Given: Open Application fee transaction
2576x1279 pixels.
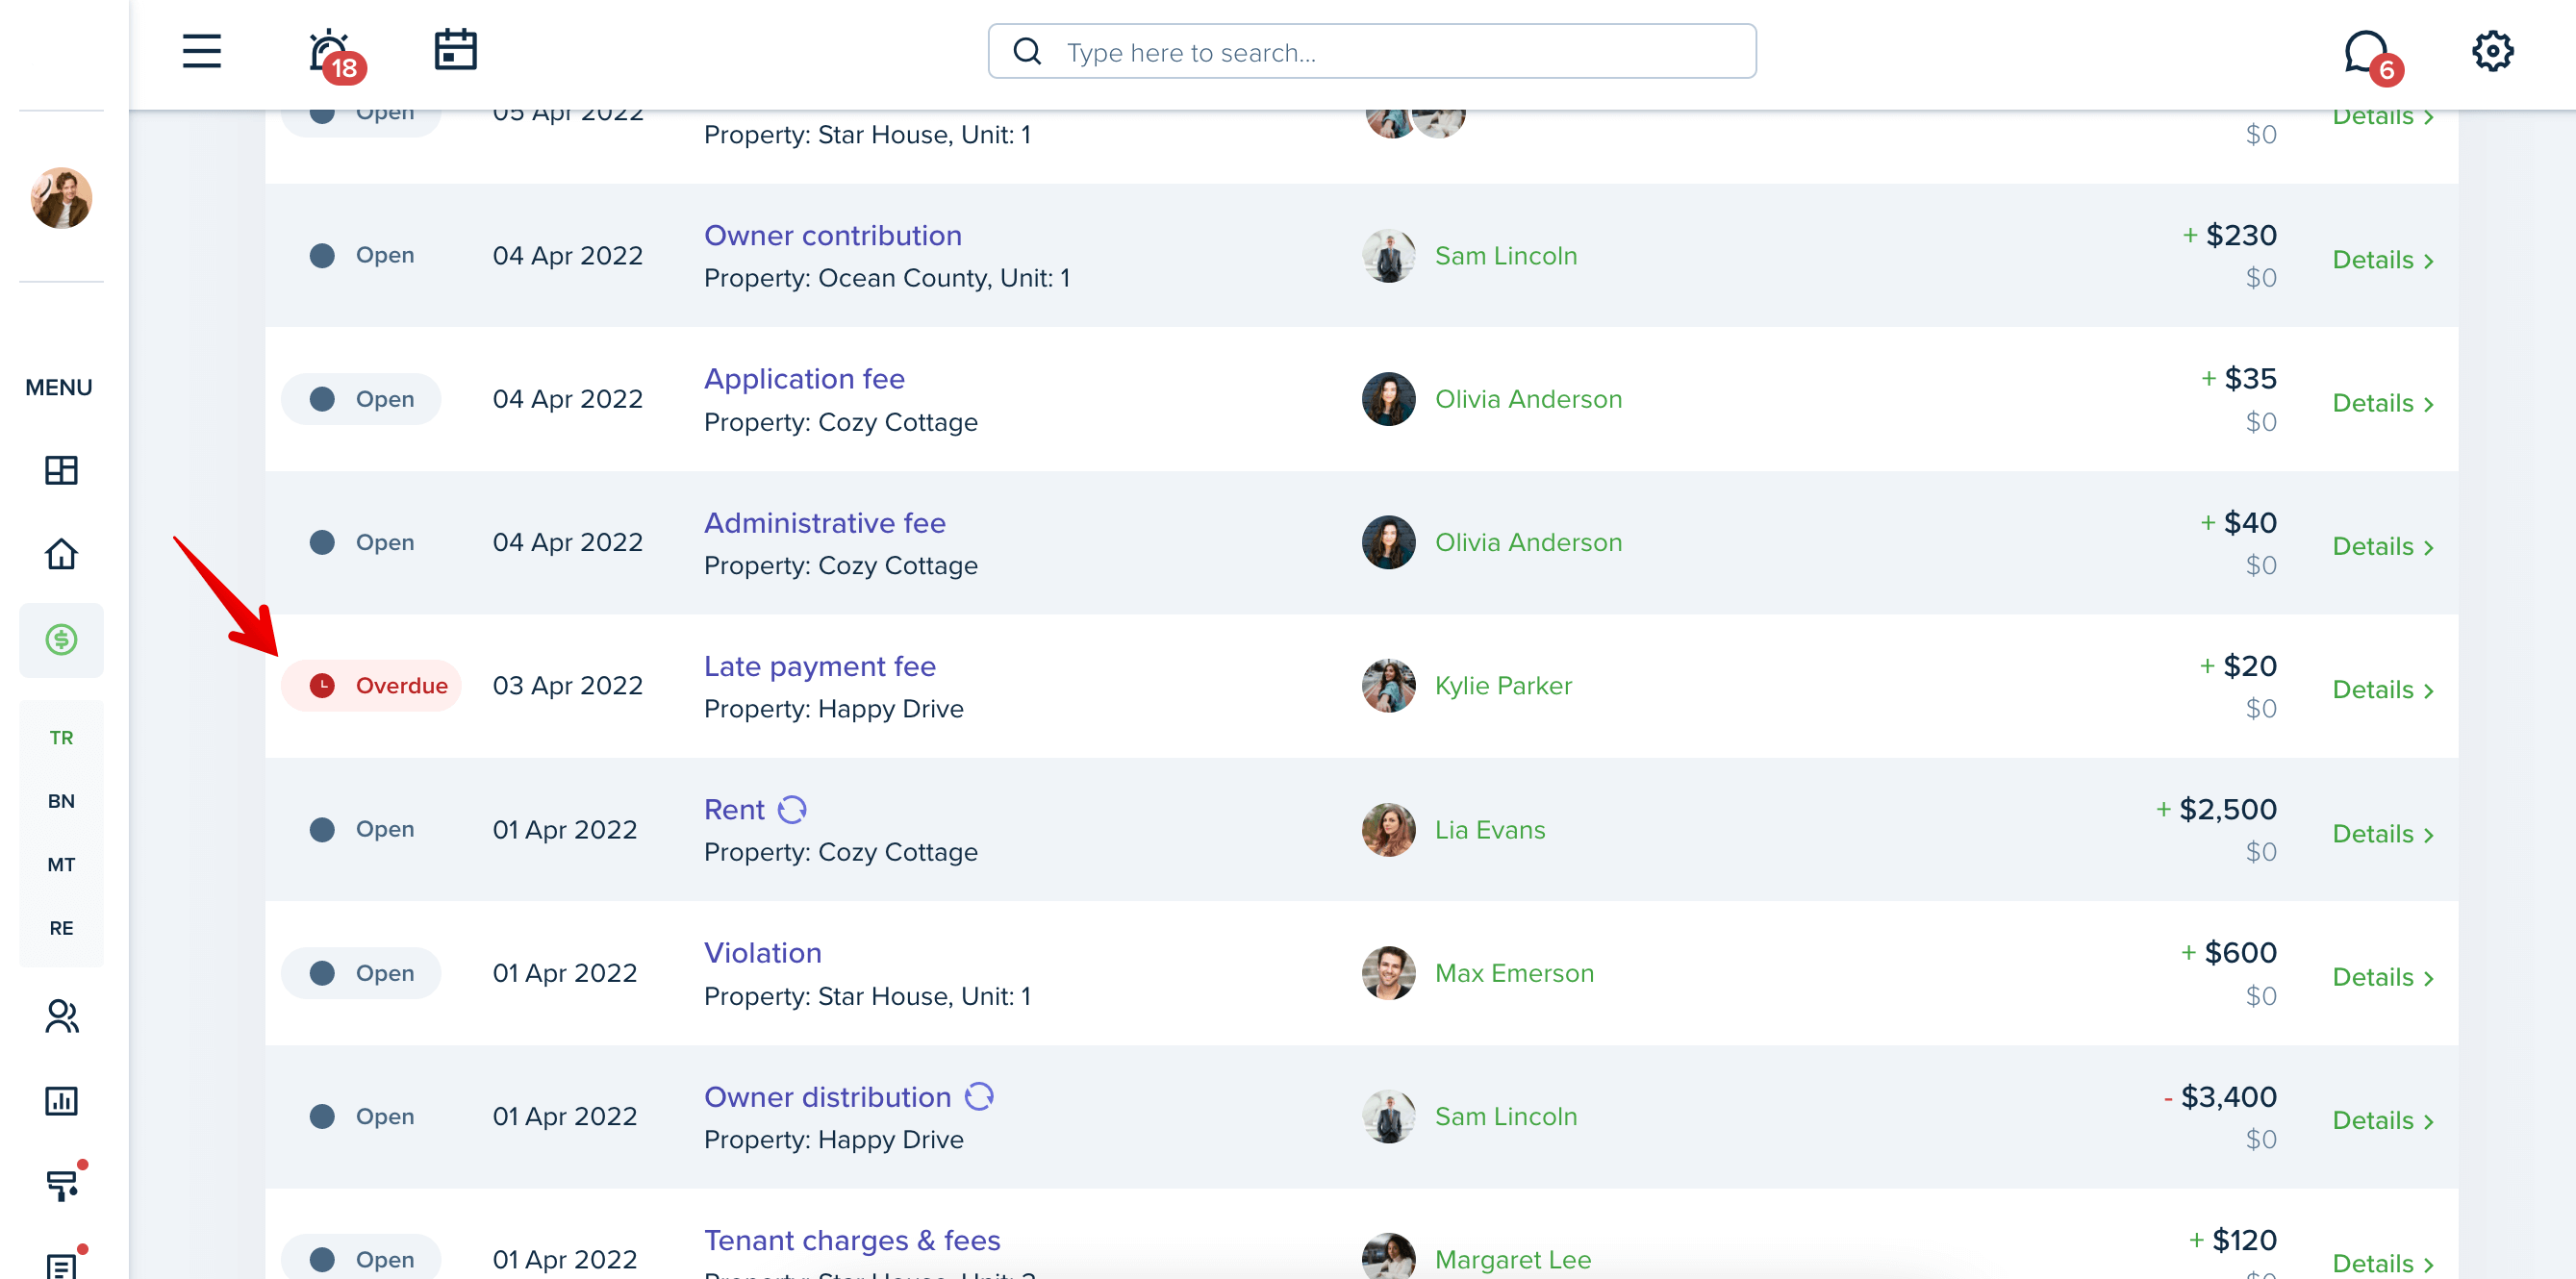Looking at the screenshot, I should click(804, 379).
